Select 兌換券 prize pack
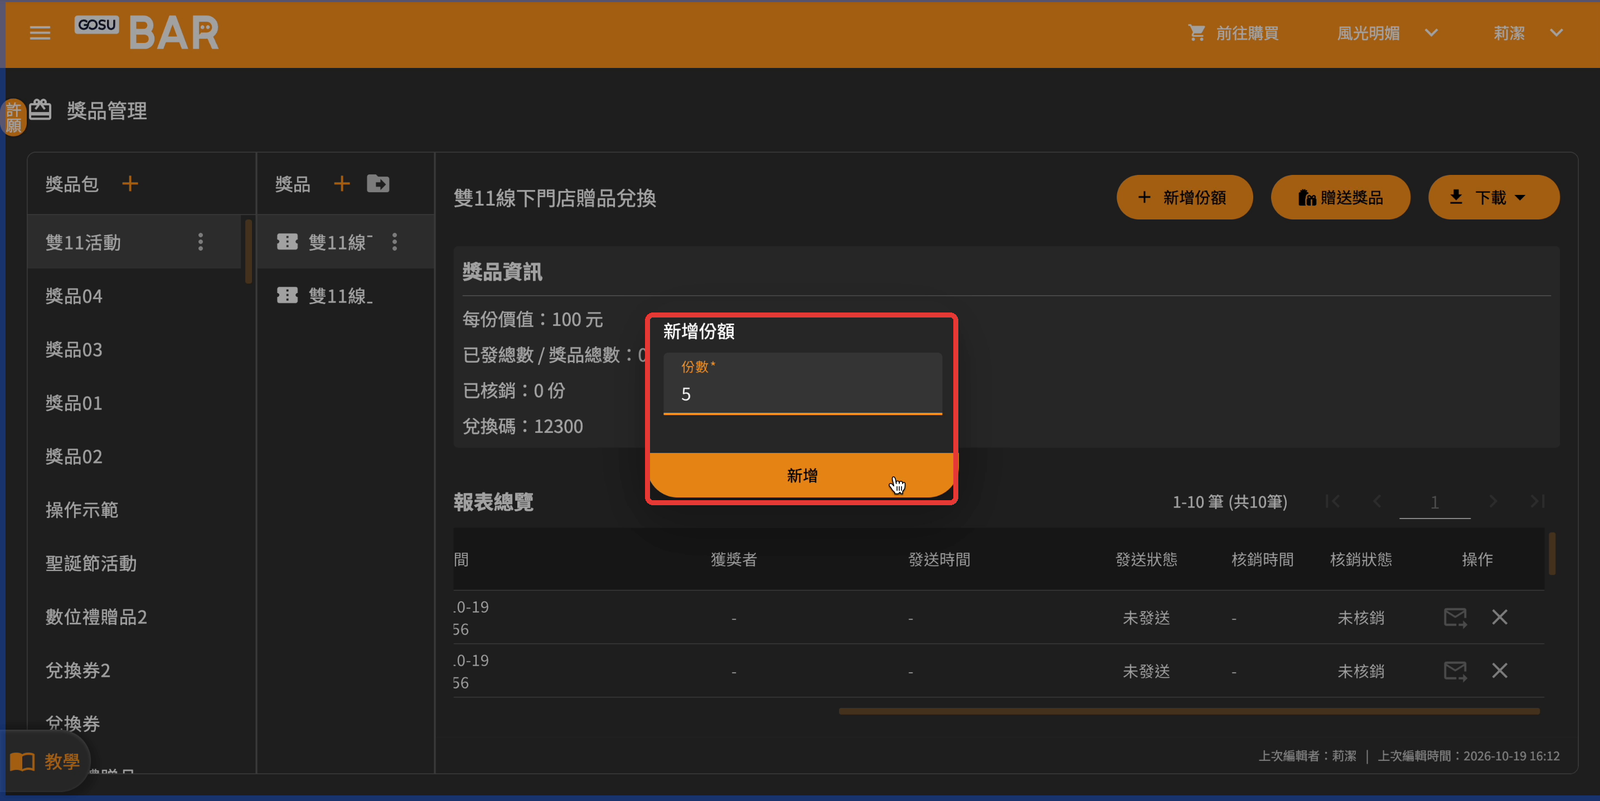The image size is (1600, 801). (136, 723)
